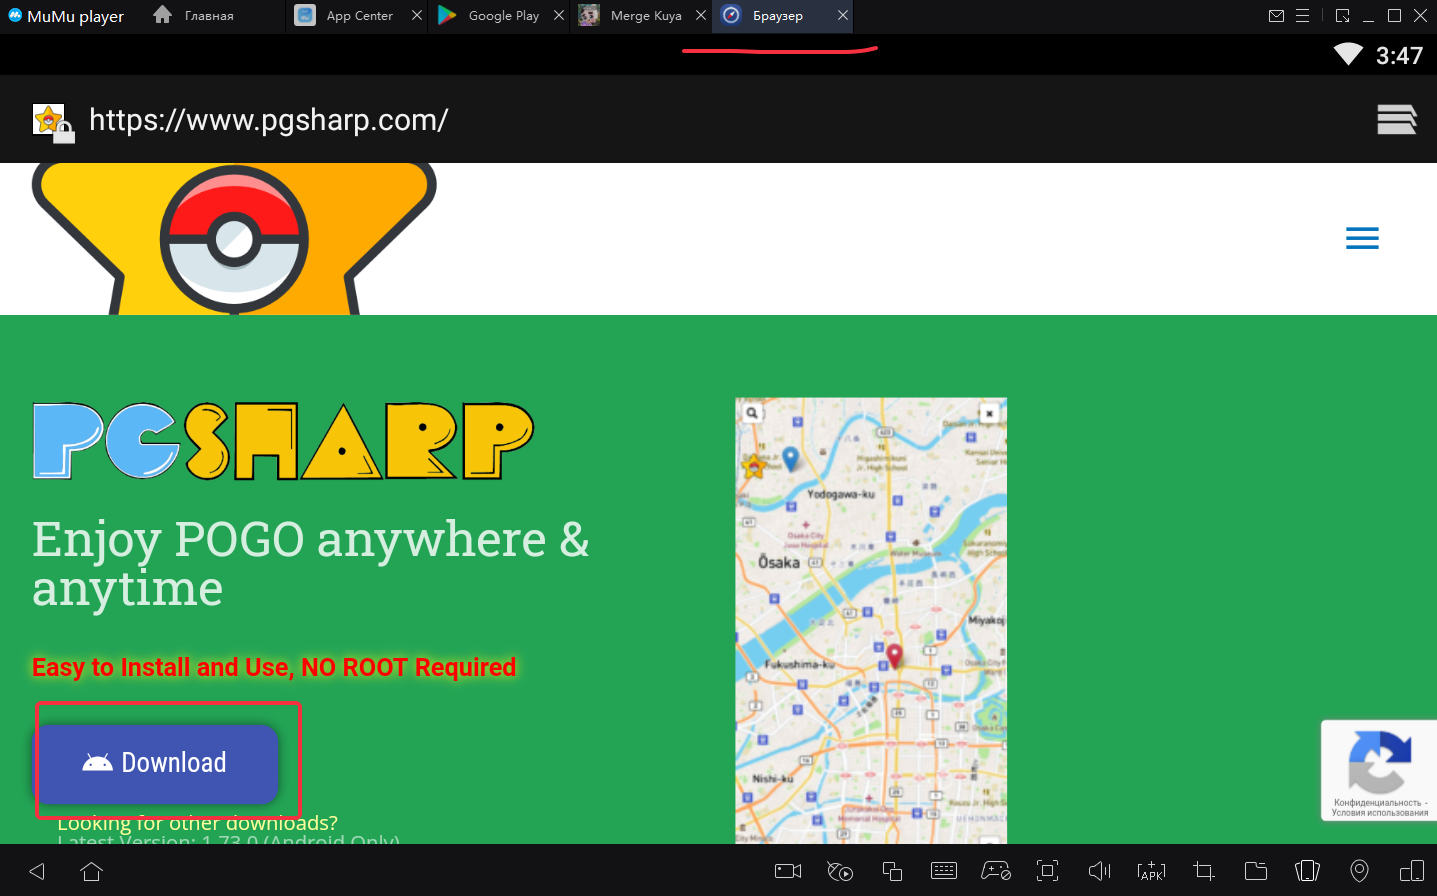Image resolution: width=1437 pixels, height=896 pixels.
Task: Take a screenshot with crop icon
Action: tap(1204, 871)
